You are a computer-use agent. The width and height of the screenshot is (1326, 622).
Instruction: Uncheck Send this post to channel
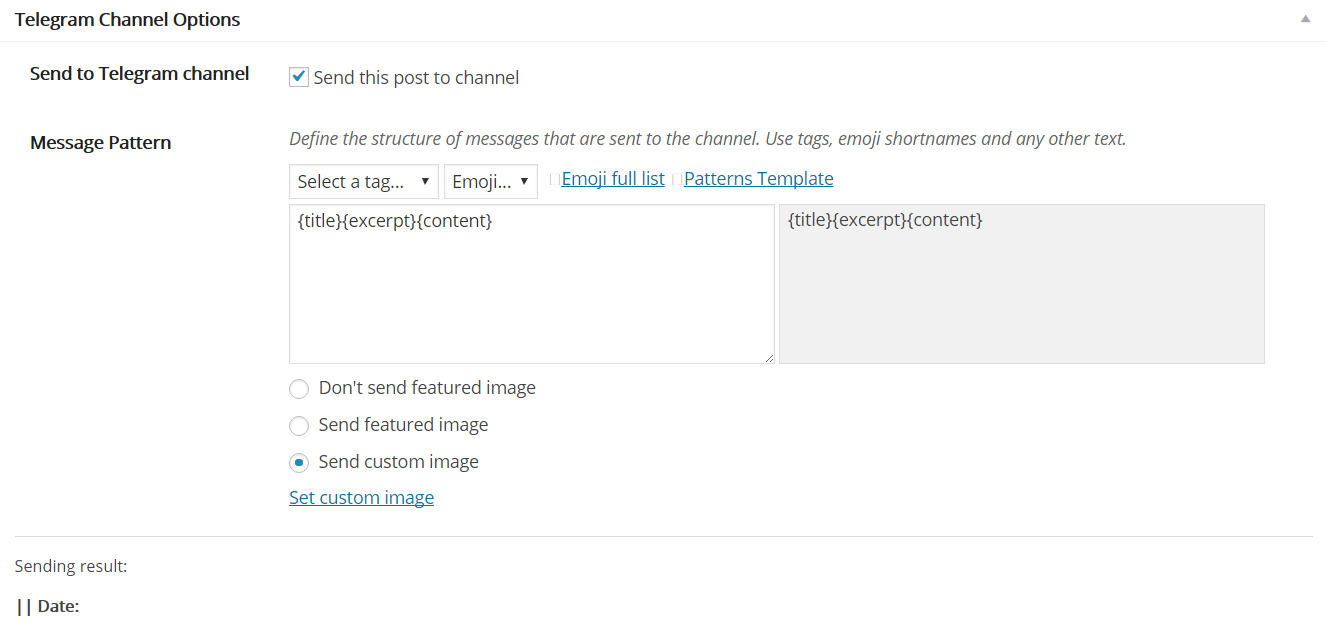[298, 77]
